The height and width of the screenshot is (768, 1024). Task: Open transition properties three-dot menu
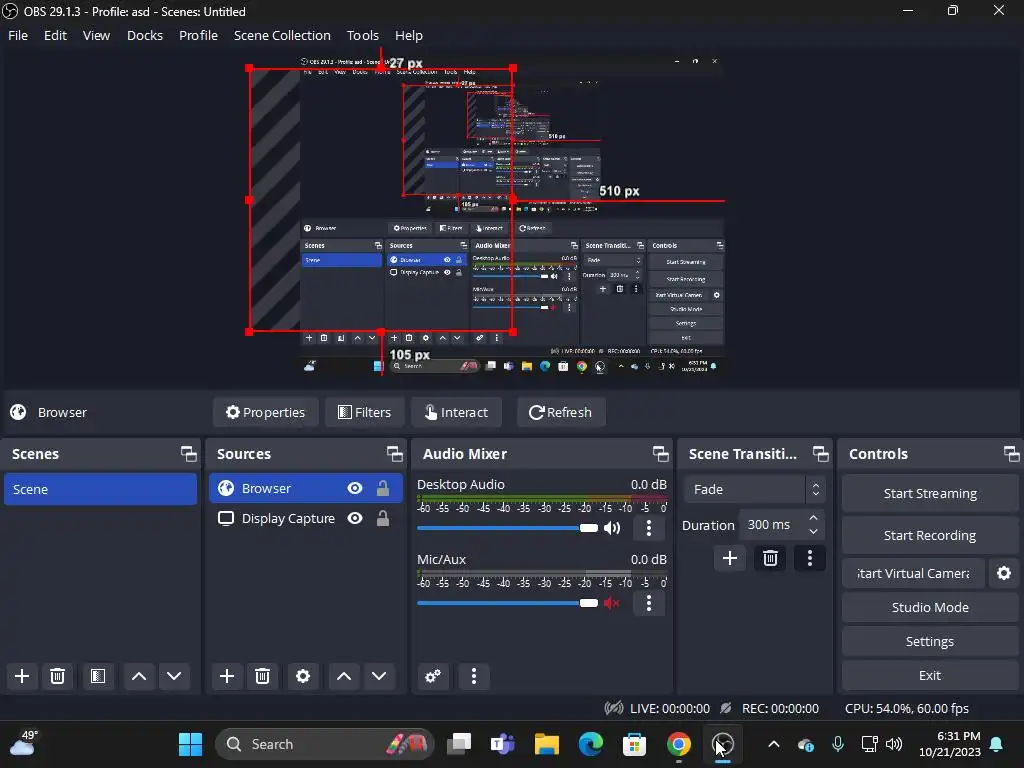pos(810,558)
